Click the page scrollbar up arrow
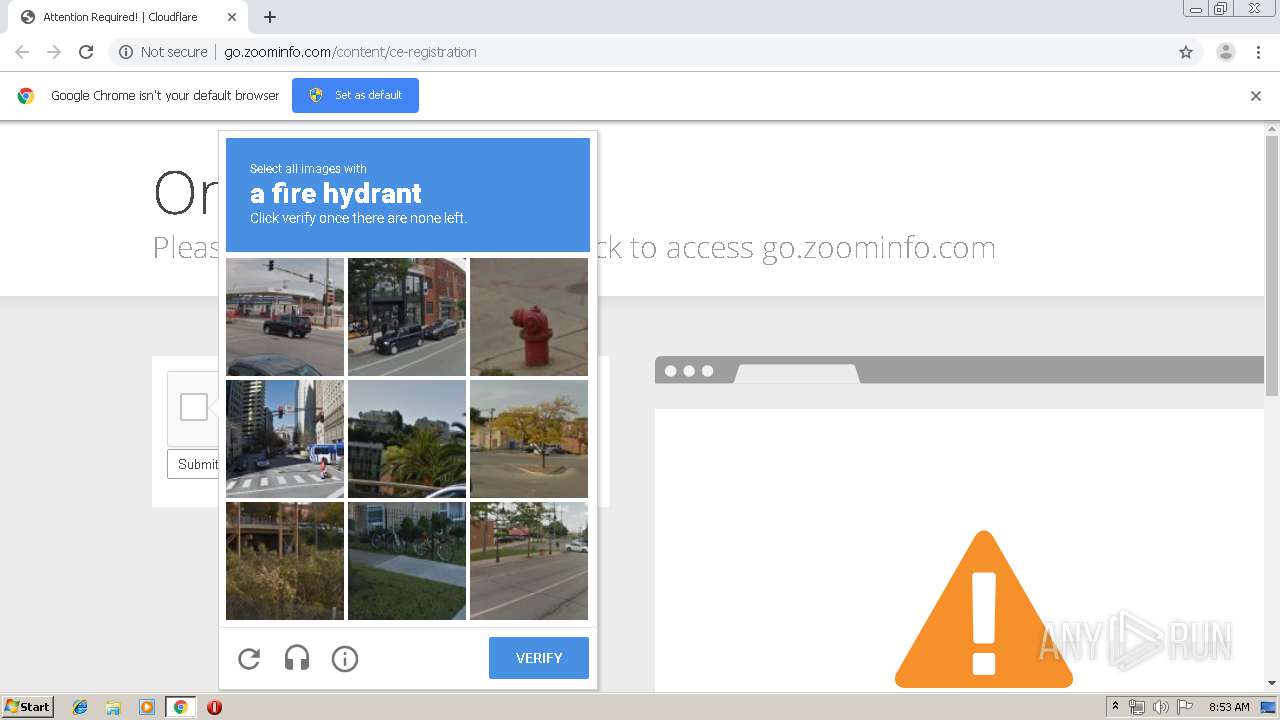Screen dimensions: 1280x720 tap(1272, 129)
